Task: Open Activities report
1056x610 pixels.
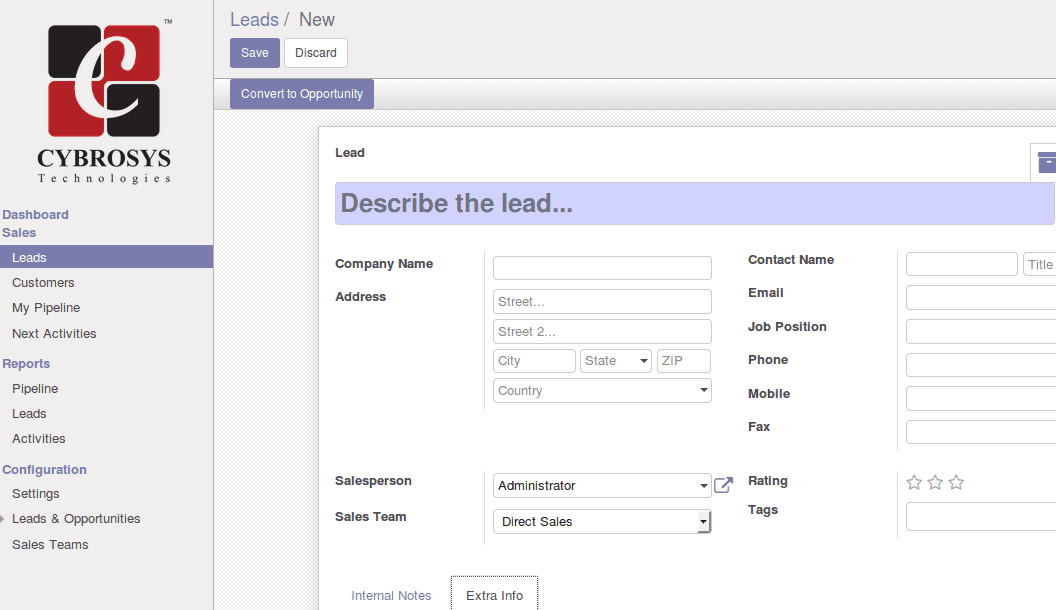Action: pos(38,438)
